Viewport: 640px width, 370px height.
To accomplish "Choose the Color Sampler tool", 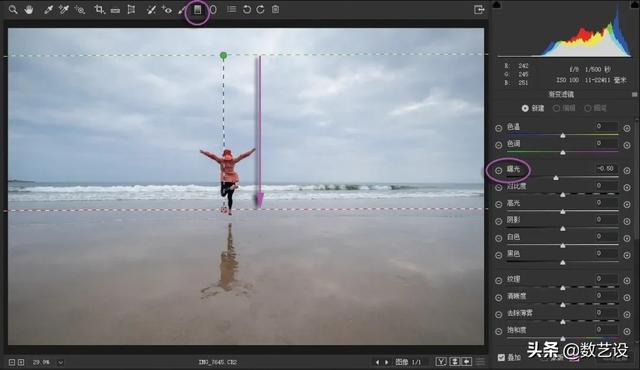I will 64,9.
